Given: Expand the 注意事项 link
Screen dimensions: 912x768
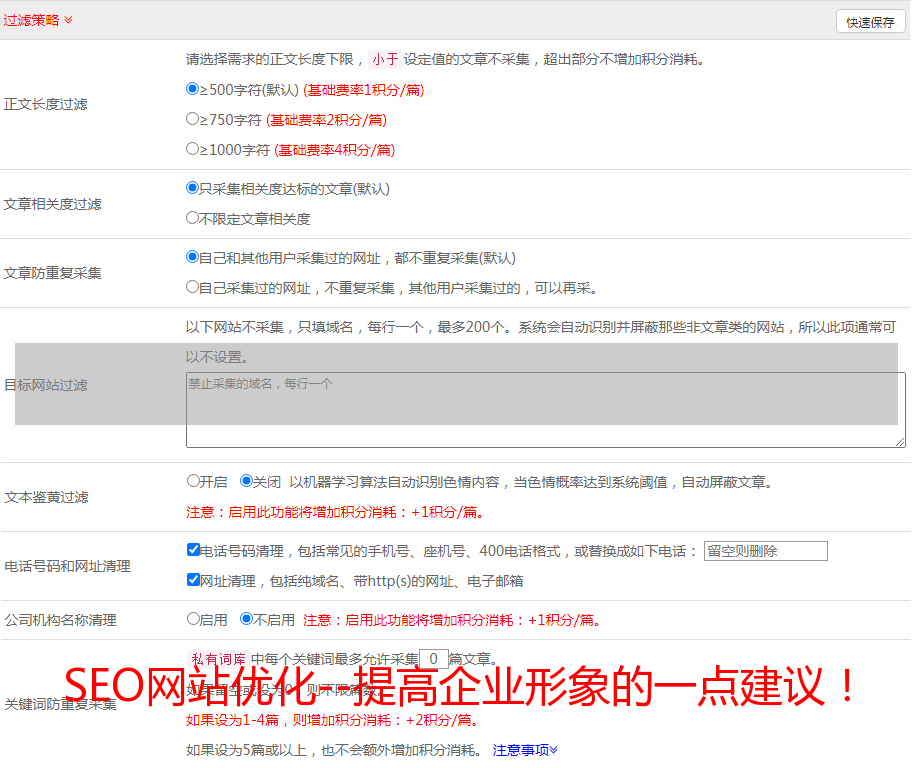Looking at the screenshot, I should [525, 750].
